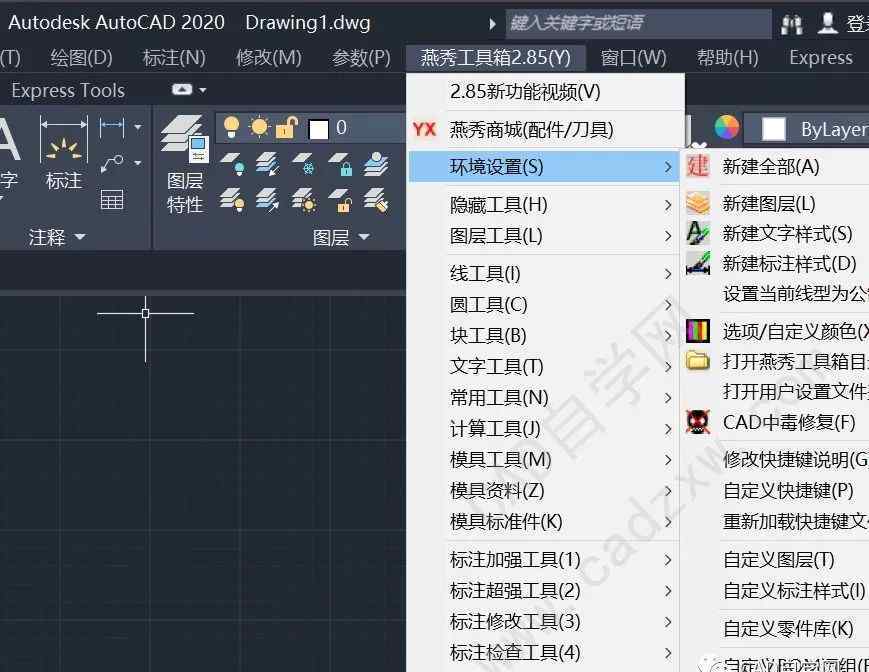The width and height of the screenshot is (869, 672).
Task: Click the layer unisolate icon with up-right arrow
Action: click(x=268, y=200)
